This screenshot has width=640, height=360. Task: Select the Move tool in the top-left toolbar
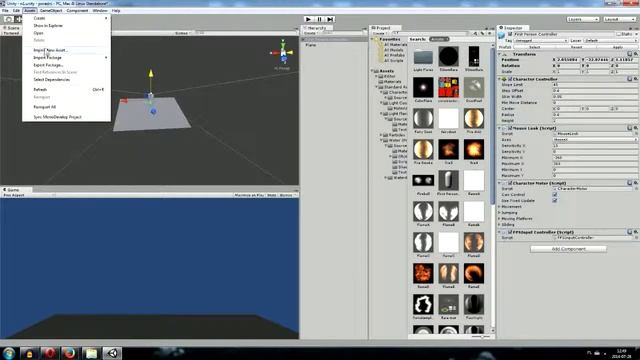click(18, 19)
